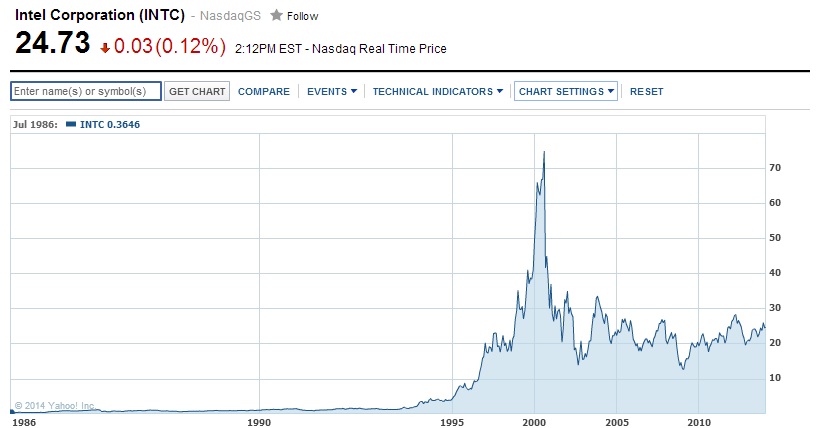The height and width of the screenshot is (428, 823).
Task: Click the 50 y-axis price label
Action: pos(775,238)
